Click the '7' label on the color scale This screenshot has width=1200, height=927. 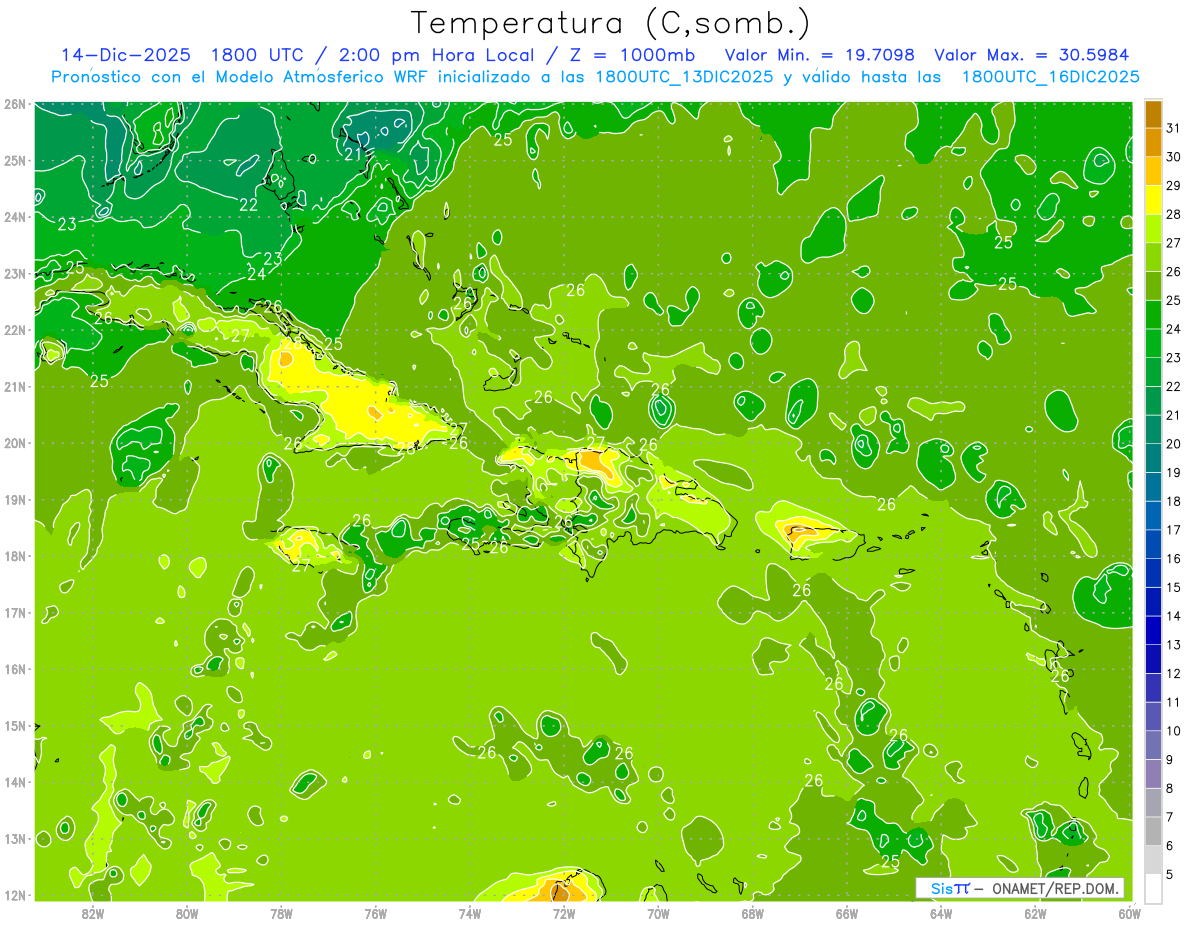(x=1170, y=817)
